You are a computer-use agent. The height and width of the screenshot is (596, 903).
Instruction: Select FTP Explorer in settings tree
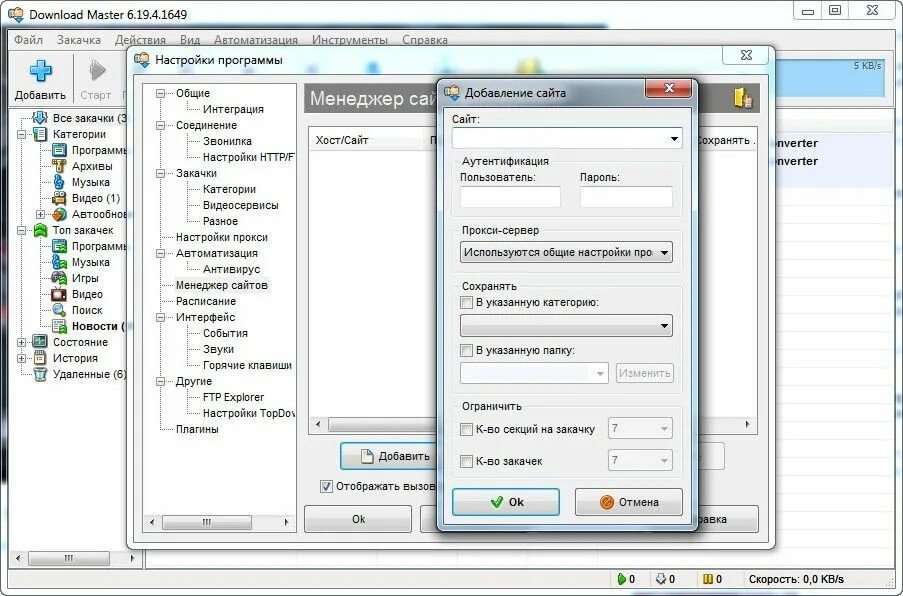coord(233,397)
